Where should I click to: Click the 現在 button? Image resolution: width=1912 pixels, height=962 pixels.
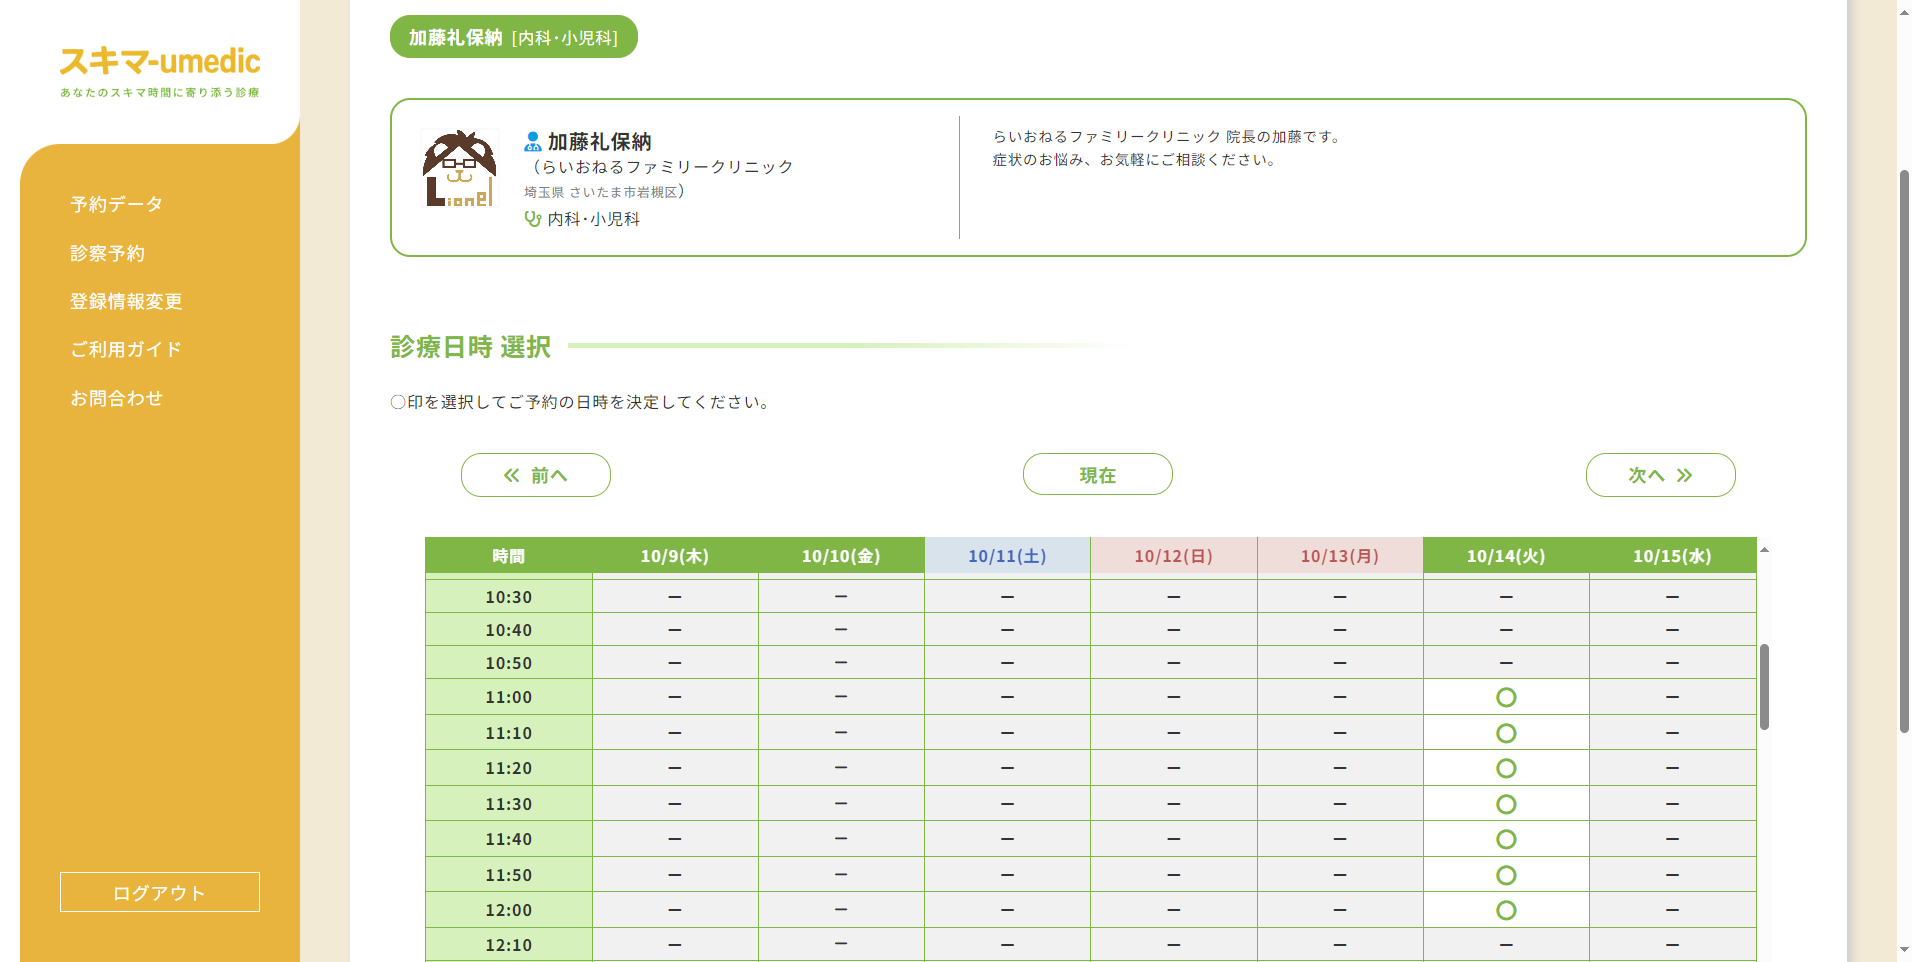tap(1097, 474)
